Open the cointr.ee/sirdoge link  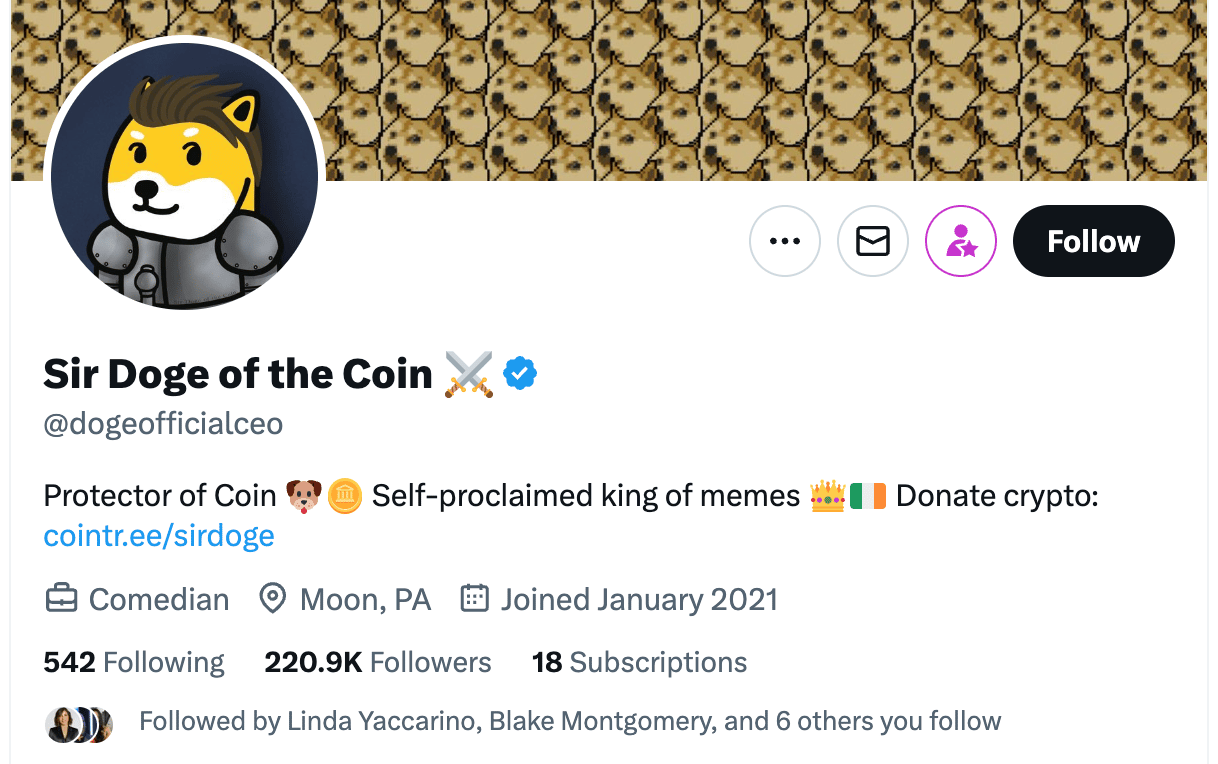click(159, 536)
